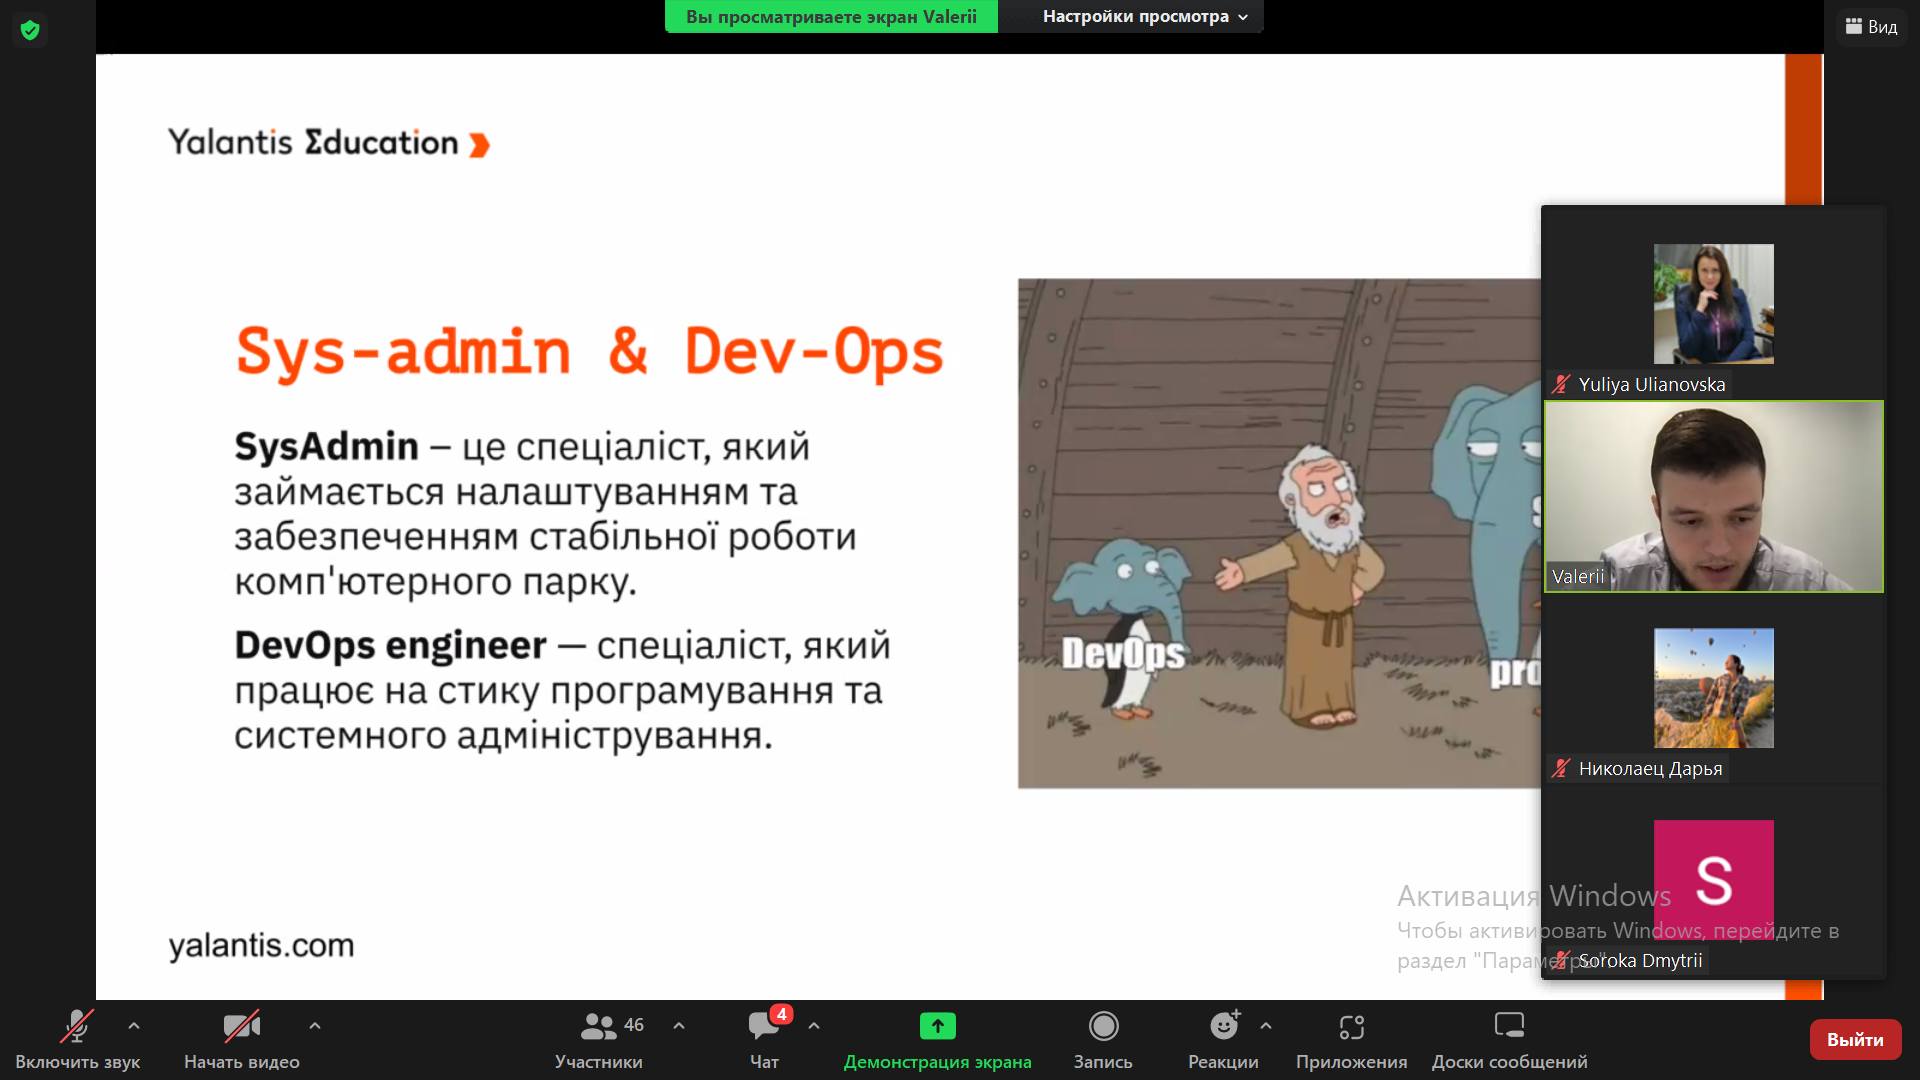This screenshot has width=1920, height=1080.
Task: Expand video options arrow next to camera
Action: (x=315, y=1026)
